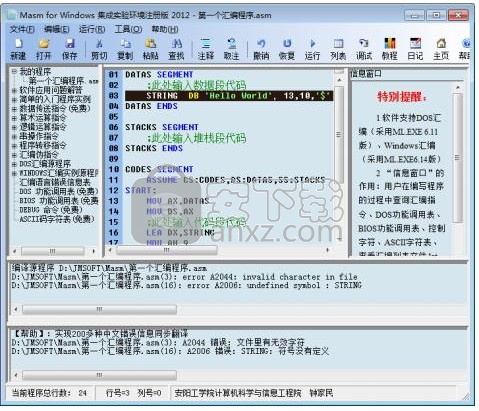The height and width of the screenshot is (411, 479).
Task: Expand the 程序转移指令 tree node
Action: coord(14,146)
